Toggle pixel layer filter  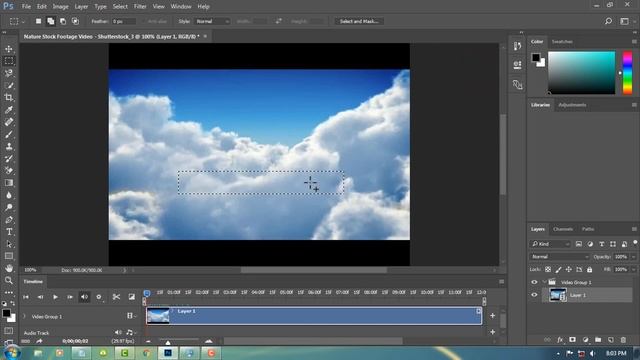coord(578,244)
